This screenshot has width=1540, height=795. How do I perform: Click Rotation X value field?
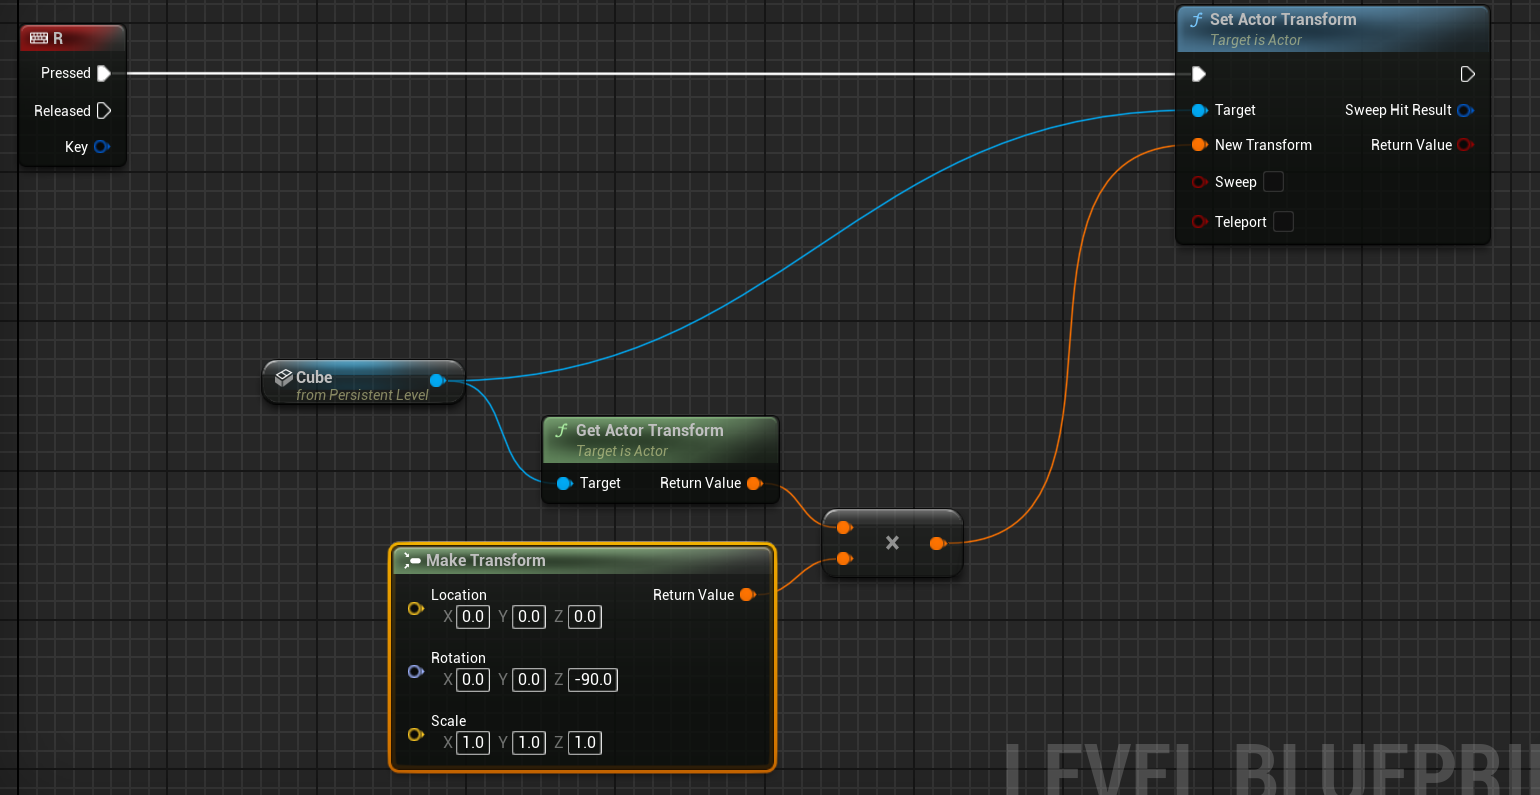pyautogui.click(x=473, y=680)
